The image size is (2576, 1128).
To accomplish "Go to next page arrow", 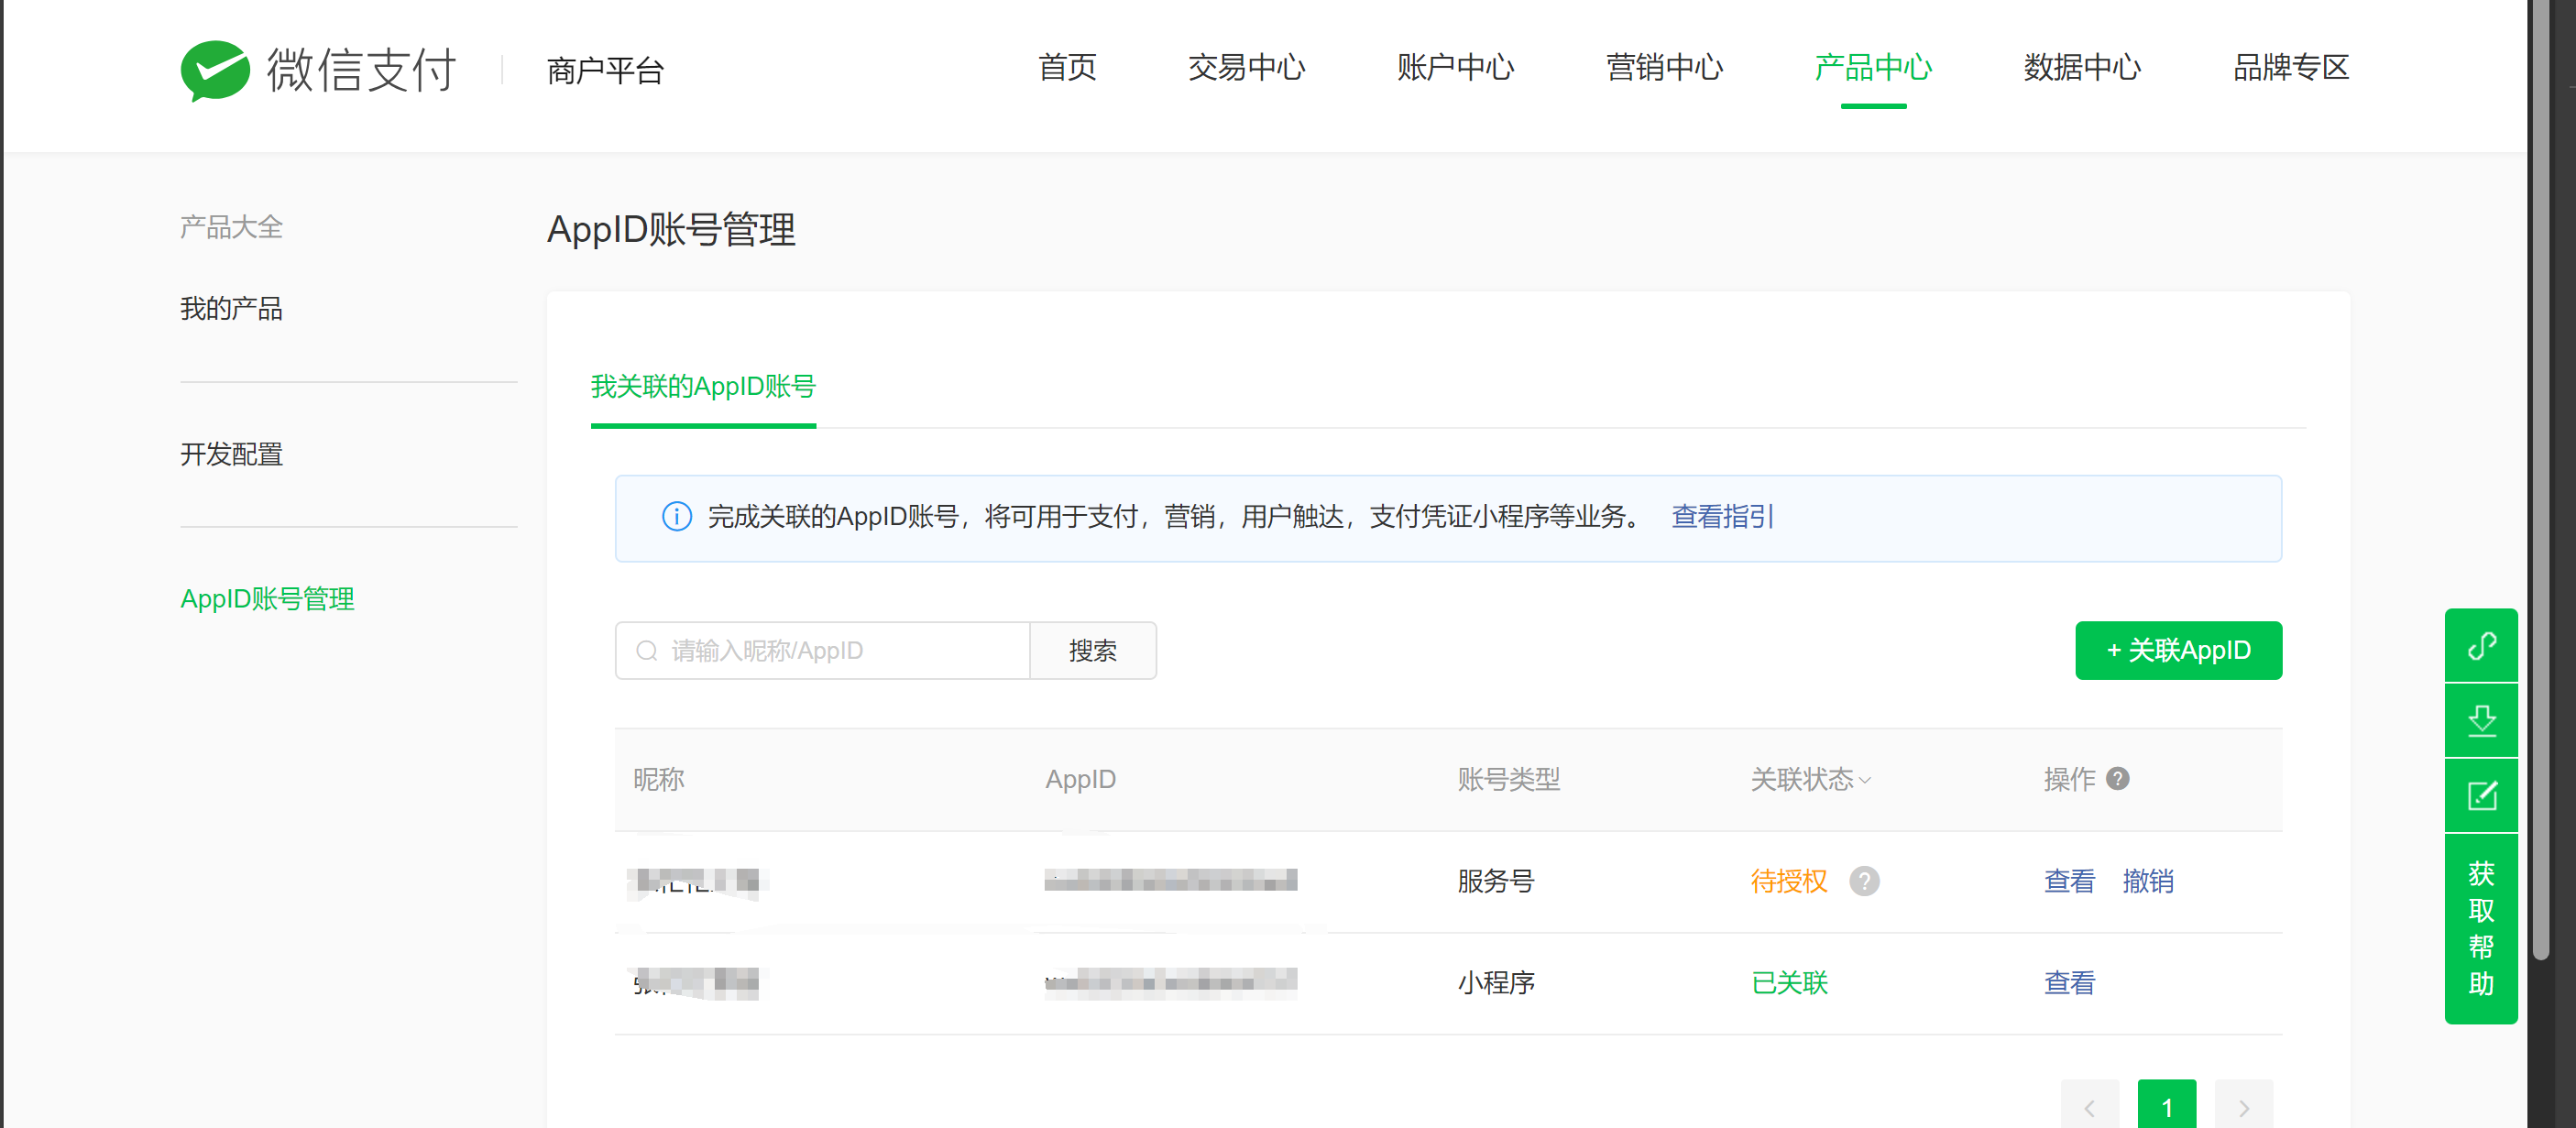I will point(2243,1106).
